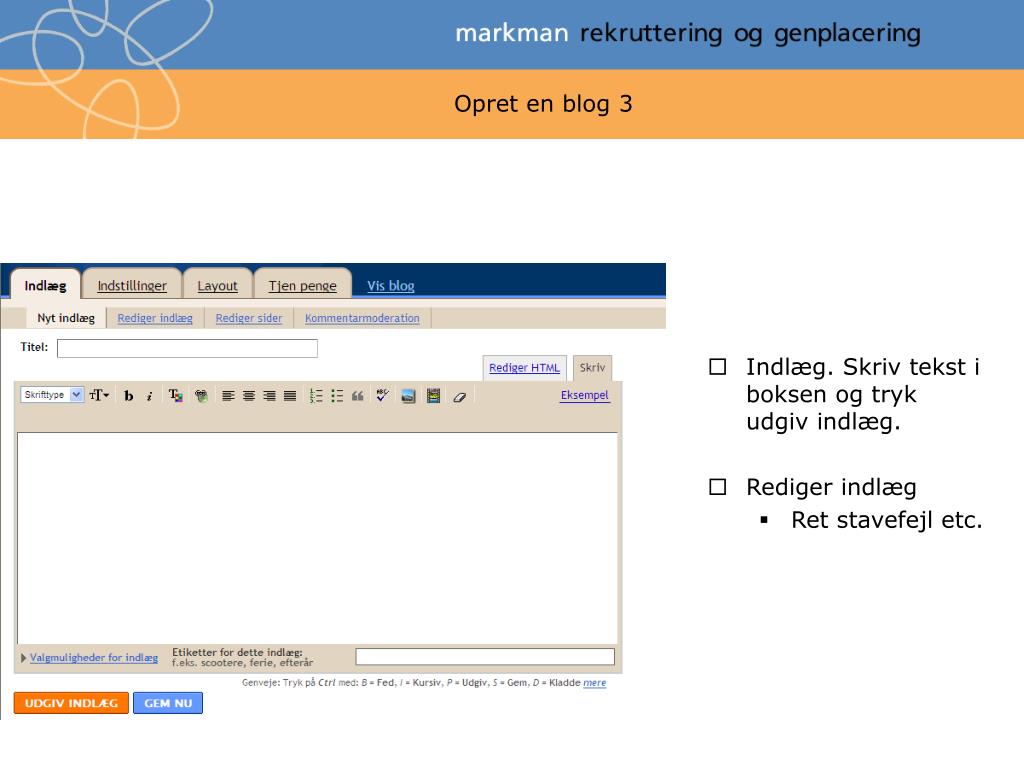Center-align the text
The width and height of the screenshot is (1024, 768).
249,396
